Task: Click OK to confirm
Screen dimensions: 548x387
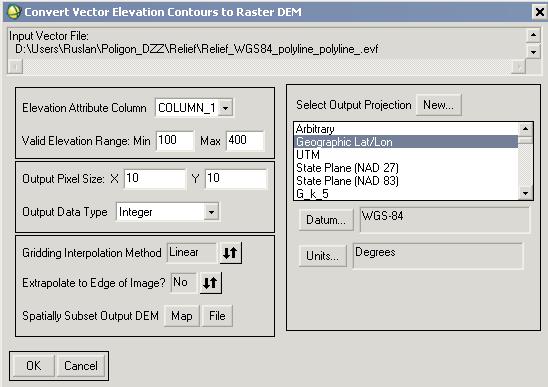Action: point(34,366)
